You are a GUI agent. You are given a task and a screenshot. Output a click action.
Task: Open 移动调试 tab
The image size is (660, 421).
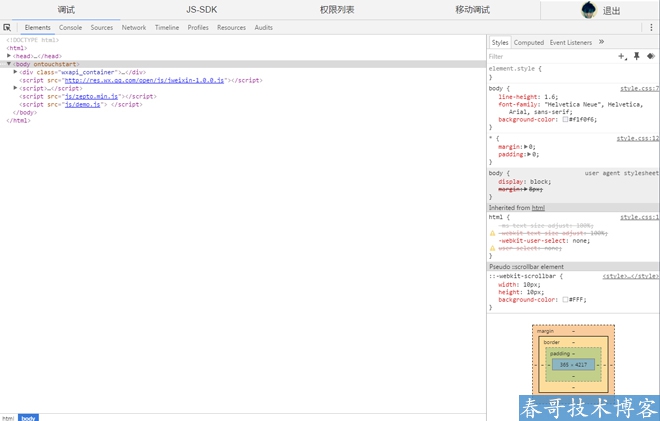(472, 10)
